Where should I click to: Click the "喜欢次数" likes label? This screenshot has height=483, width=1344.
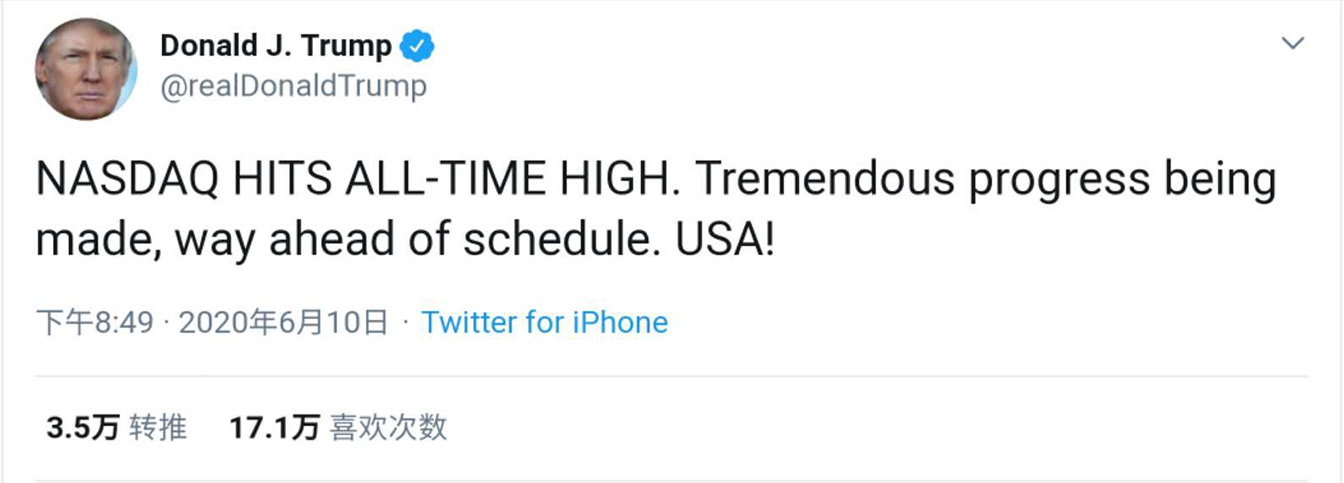[x=388, y=428]
